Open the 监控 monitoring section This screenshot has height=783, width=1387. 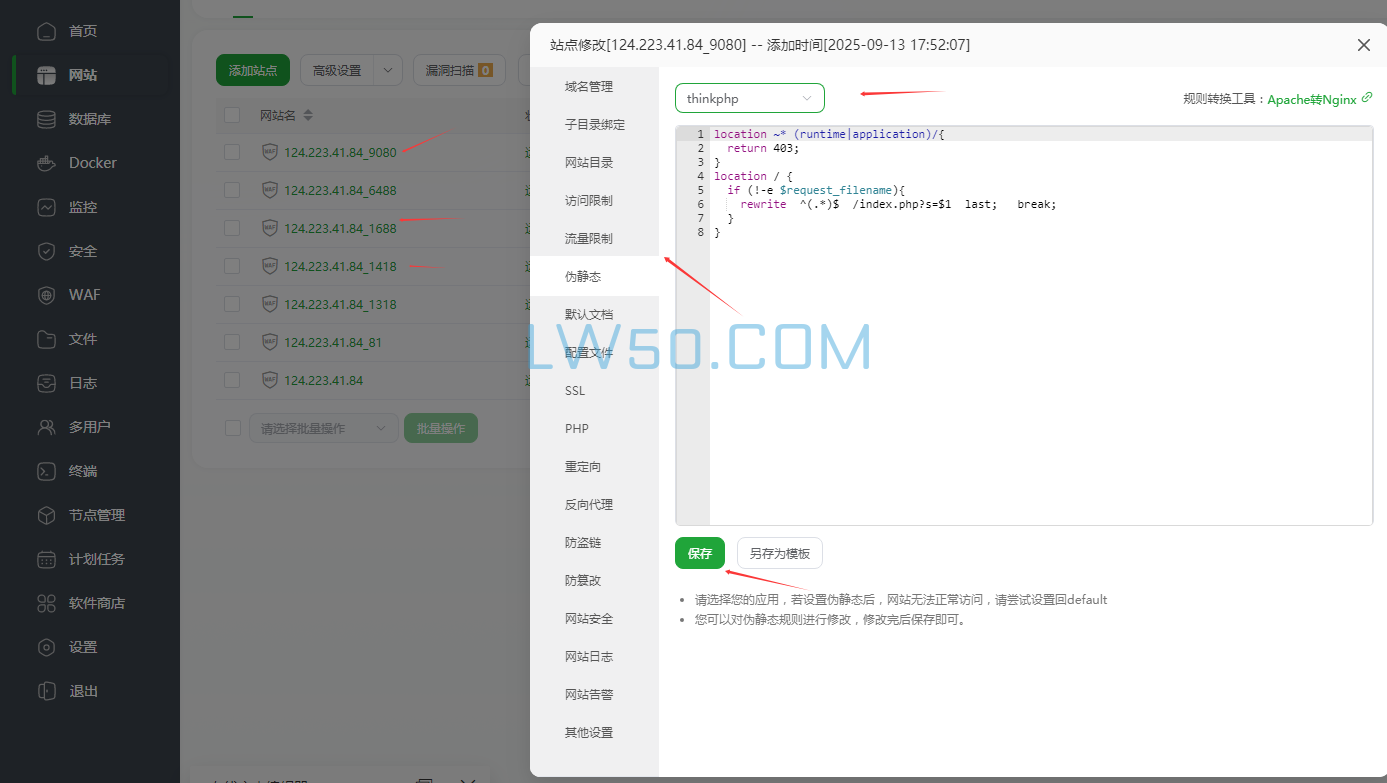90,207
